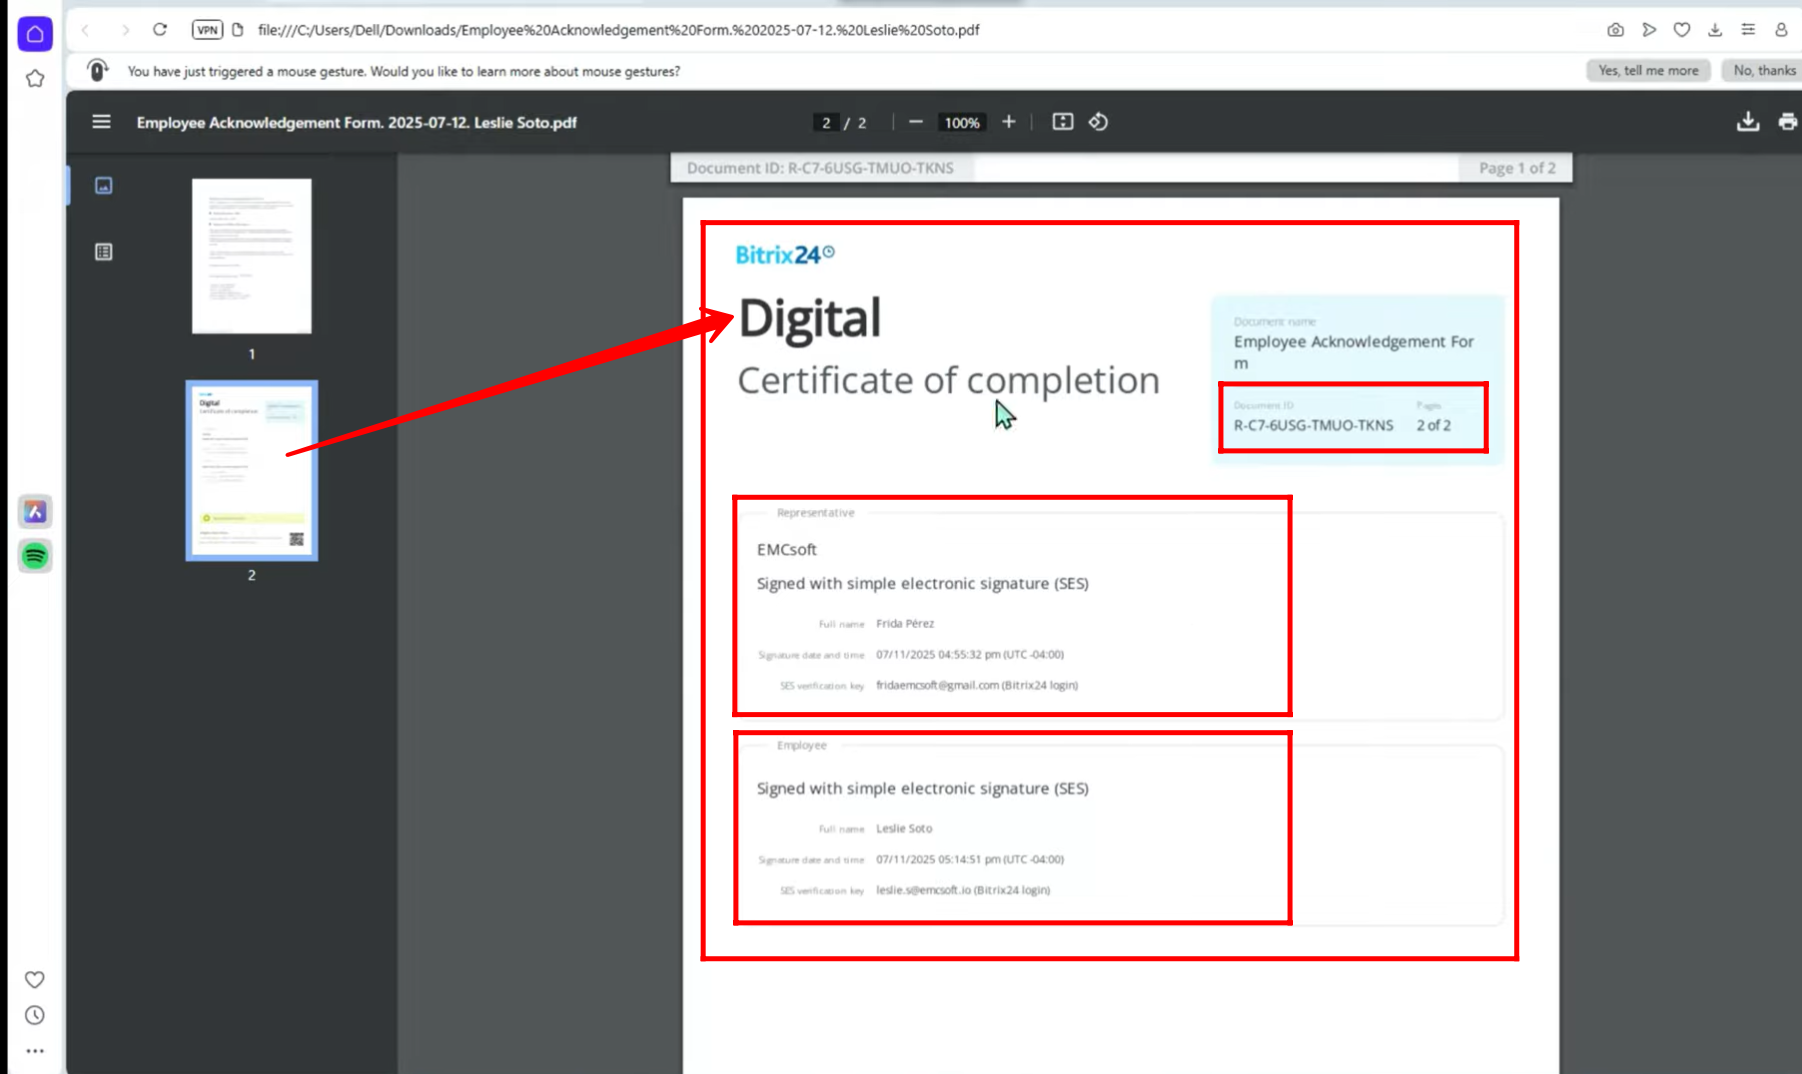Viewport: 1802px width, 1074px height.
Task: Click the document ID 'R-C7-6USG-TMUO-TKNS' in blue card
Action: (1313, 426)
